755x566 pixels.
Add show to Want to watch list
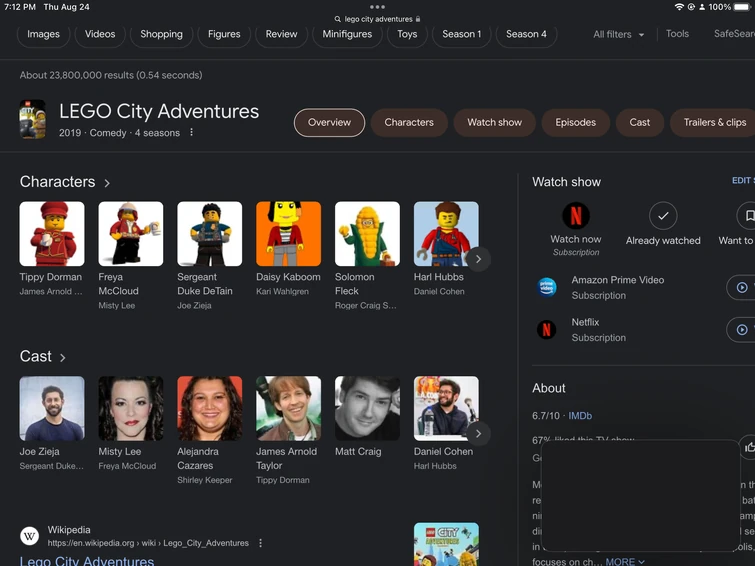(x=746, y=216)
